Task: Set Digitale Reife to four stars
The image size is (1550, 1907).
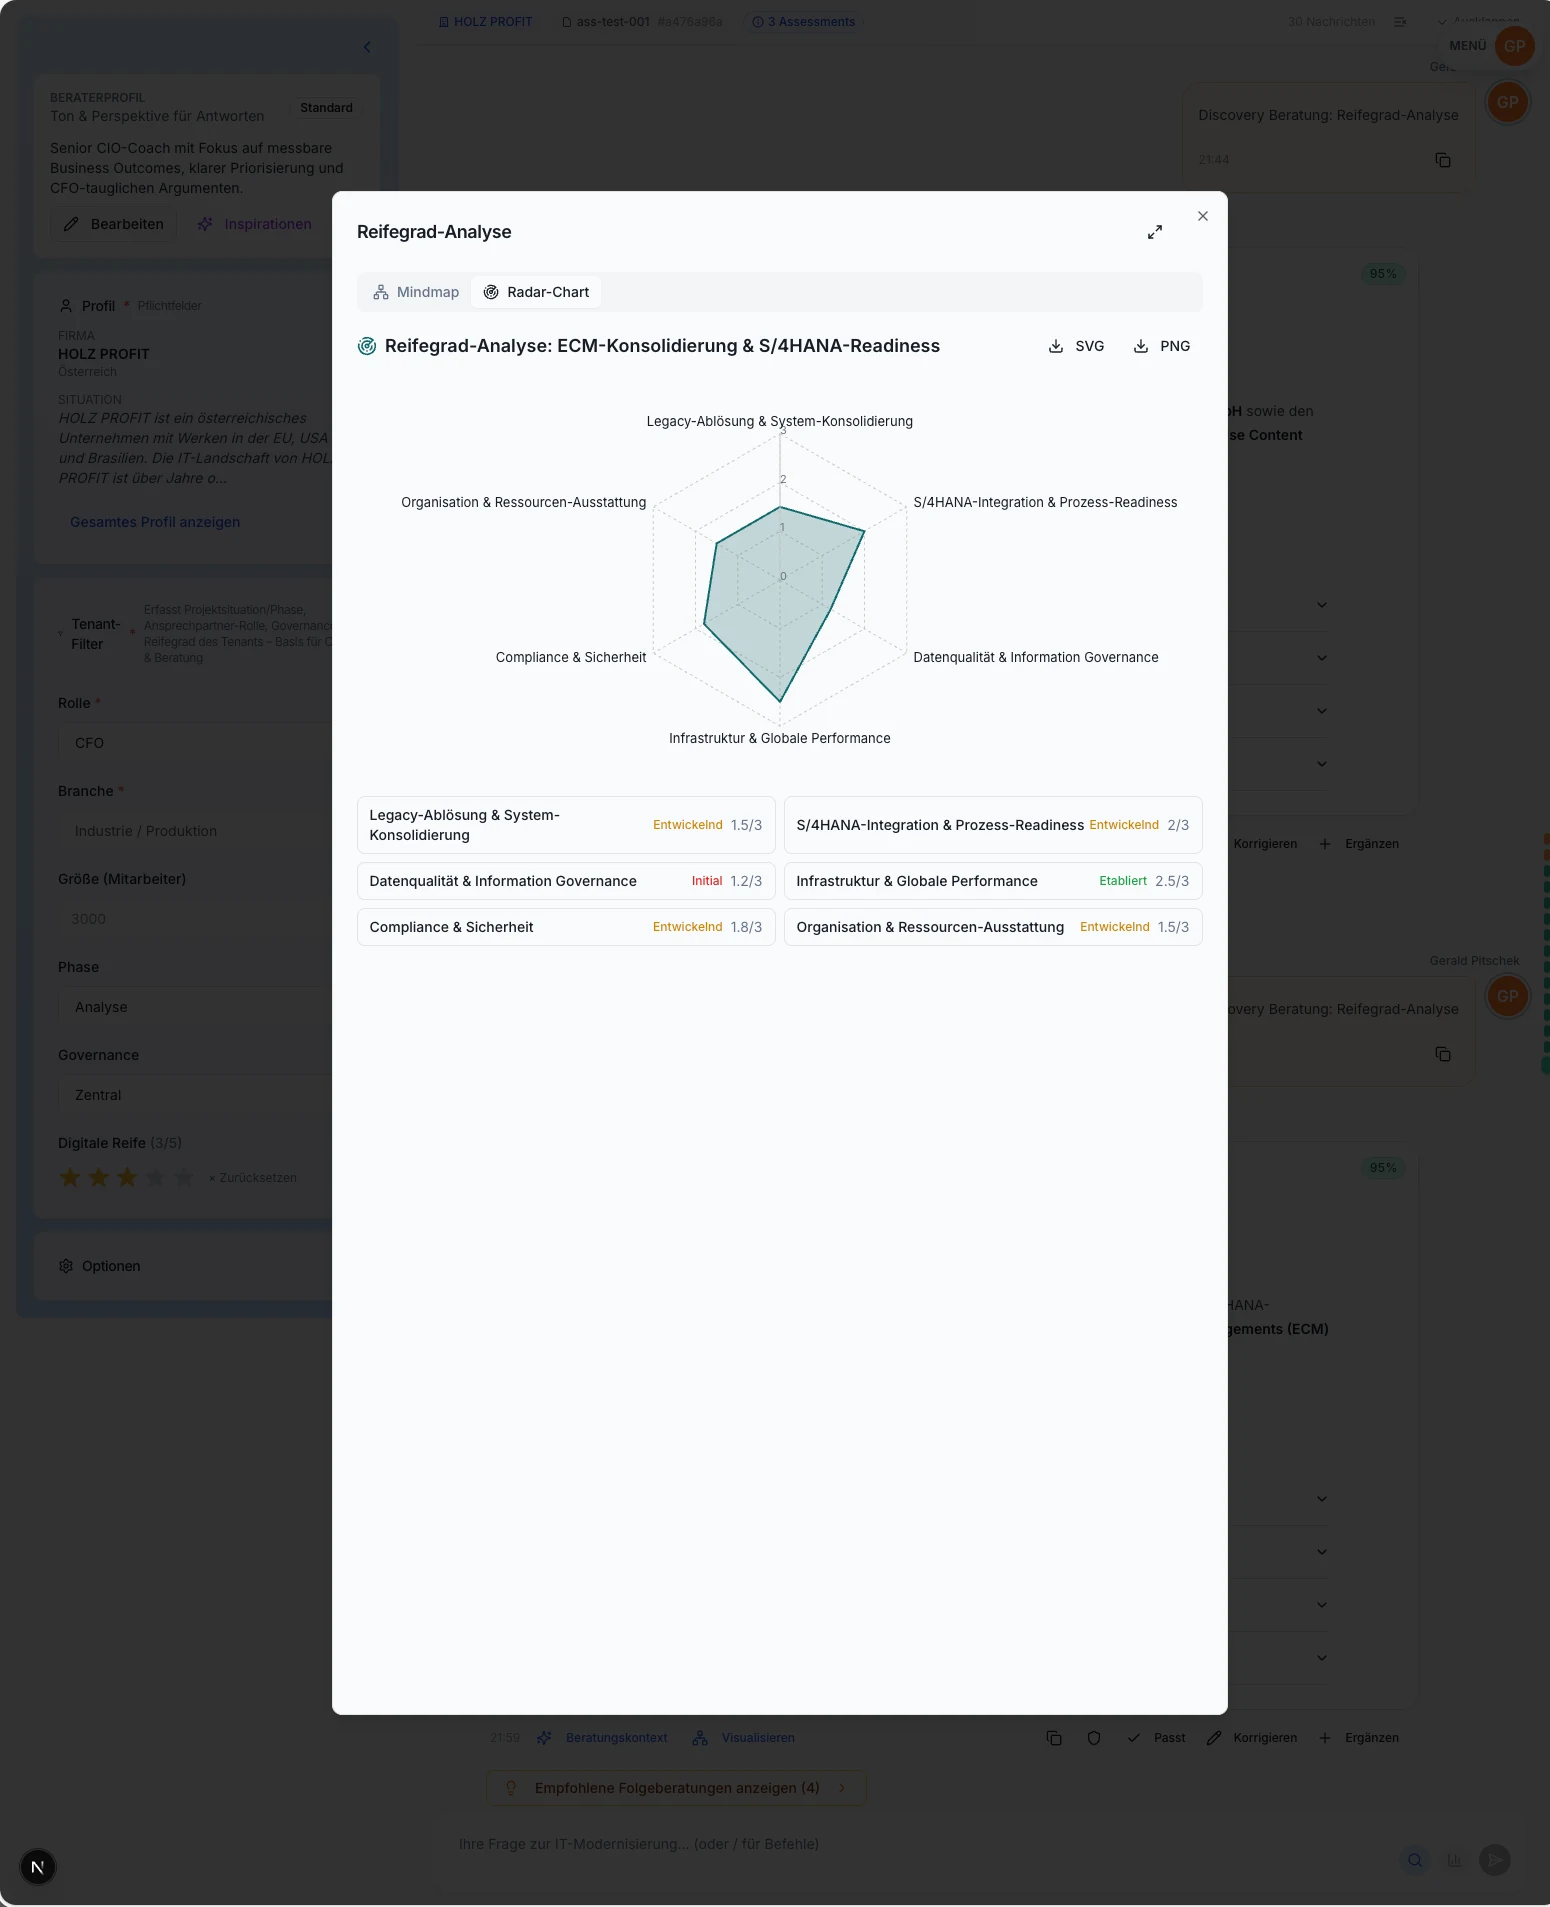Action: [155, 1177]
